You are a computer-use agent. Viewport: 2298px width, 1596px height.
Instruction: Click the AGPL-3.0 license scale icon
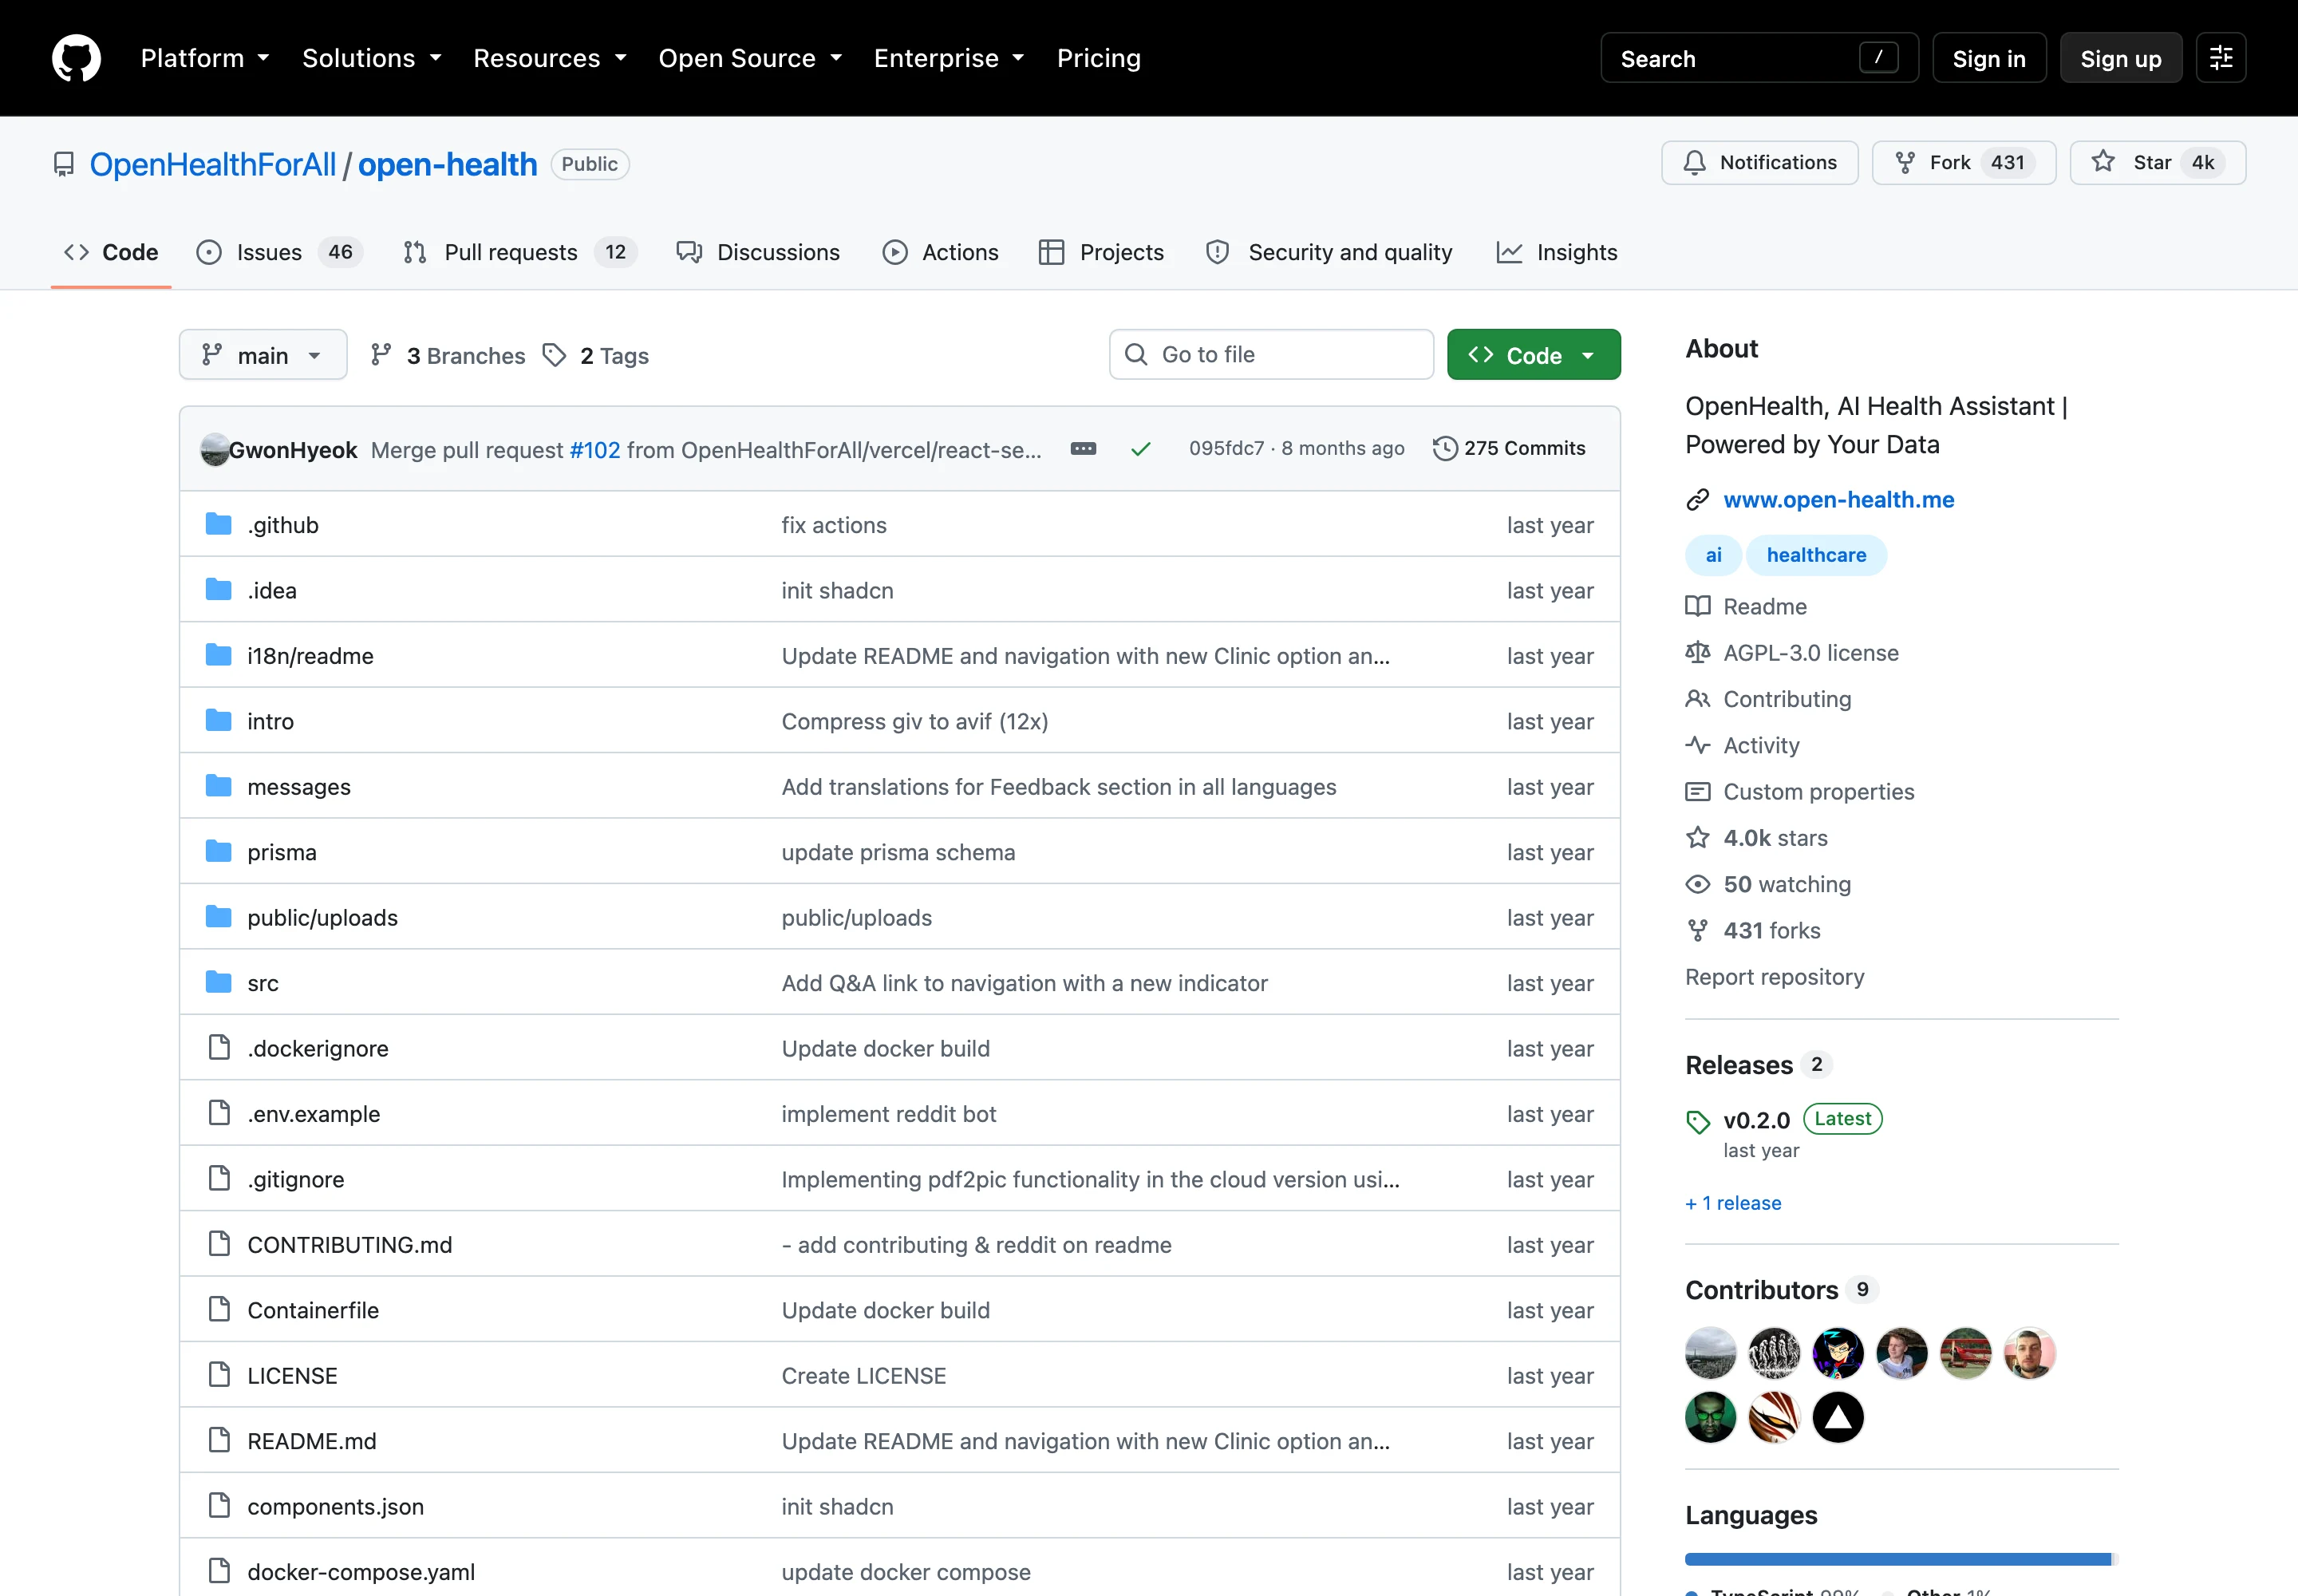point(1698,652)
